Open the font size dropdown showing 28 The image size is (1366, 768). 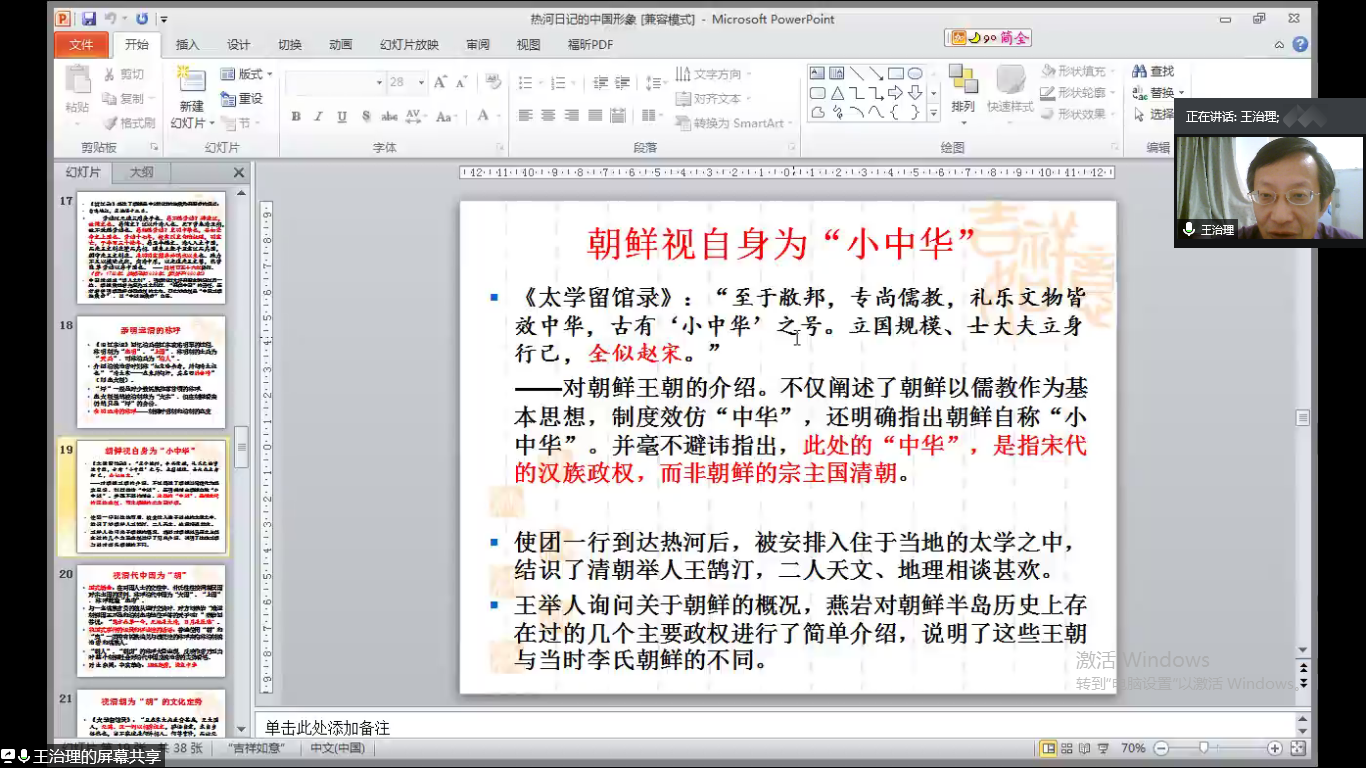421,83
